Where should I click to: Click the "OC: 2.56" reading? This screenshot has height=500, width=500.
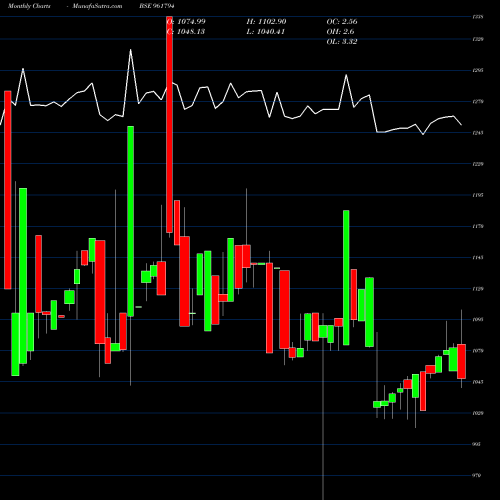click(x=342, y=22)
